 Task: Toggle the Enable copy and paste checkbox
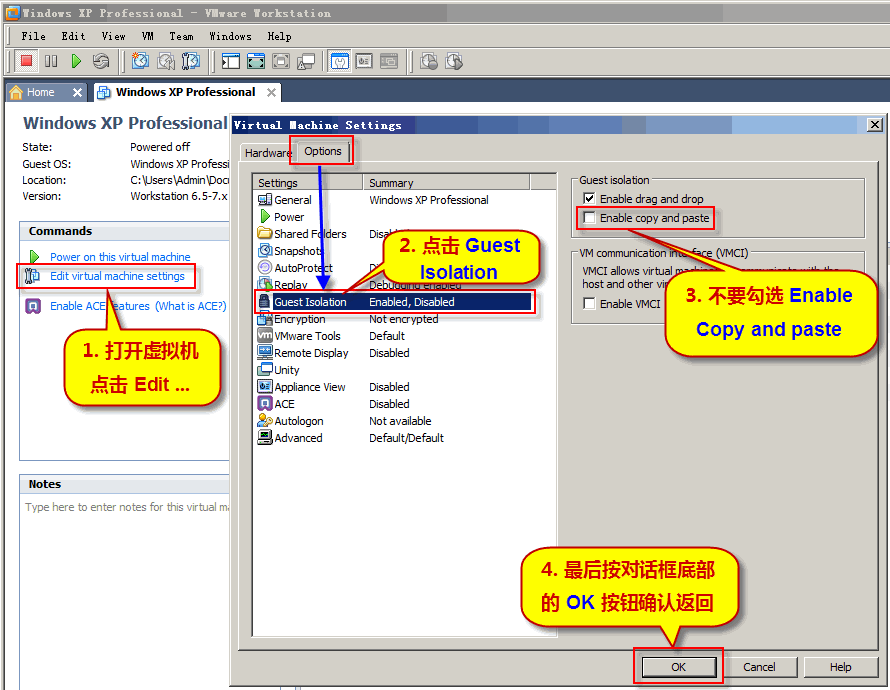(x=589, y=218)
